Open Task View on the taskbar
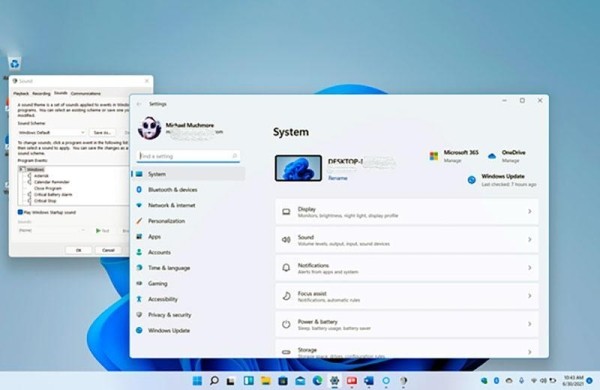600x390 pixels. pyautogui.click(x=231, y=381)
